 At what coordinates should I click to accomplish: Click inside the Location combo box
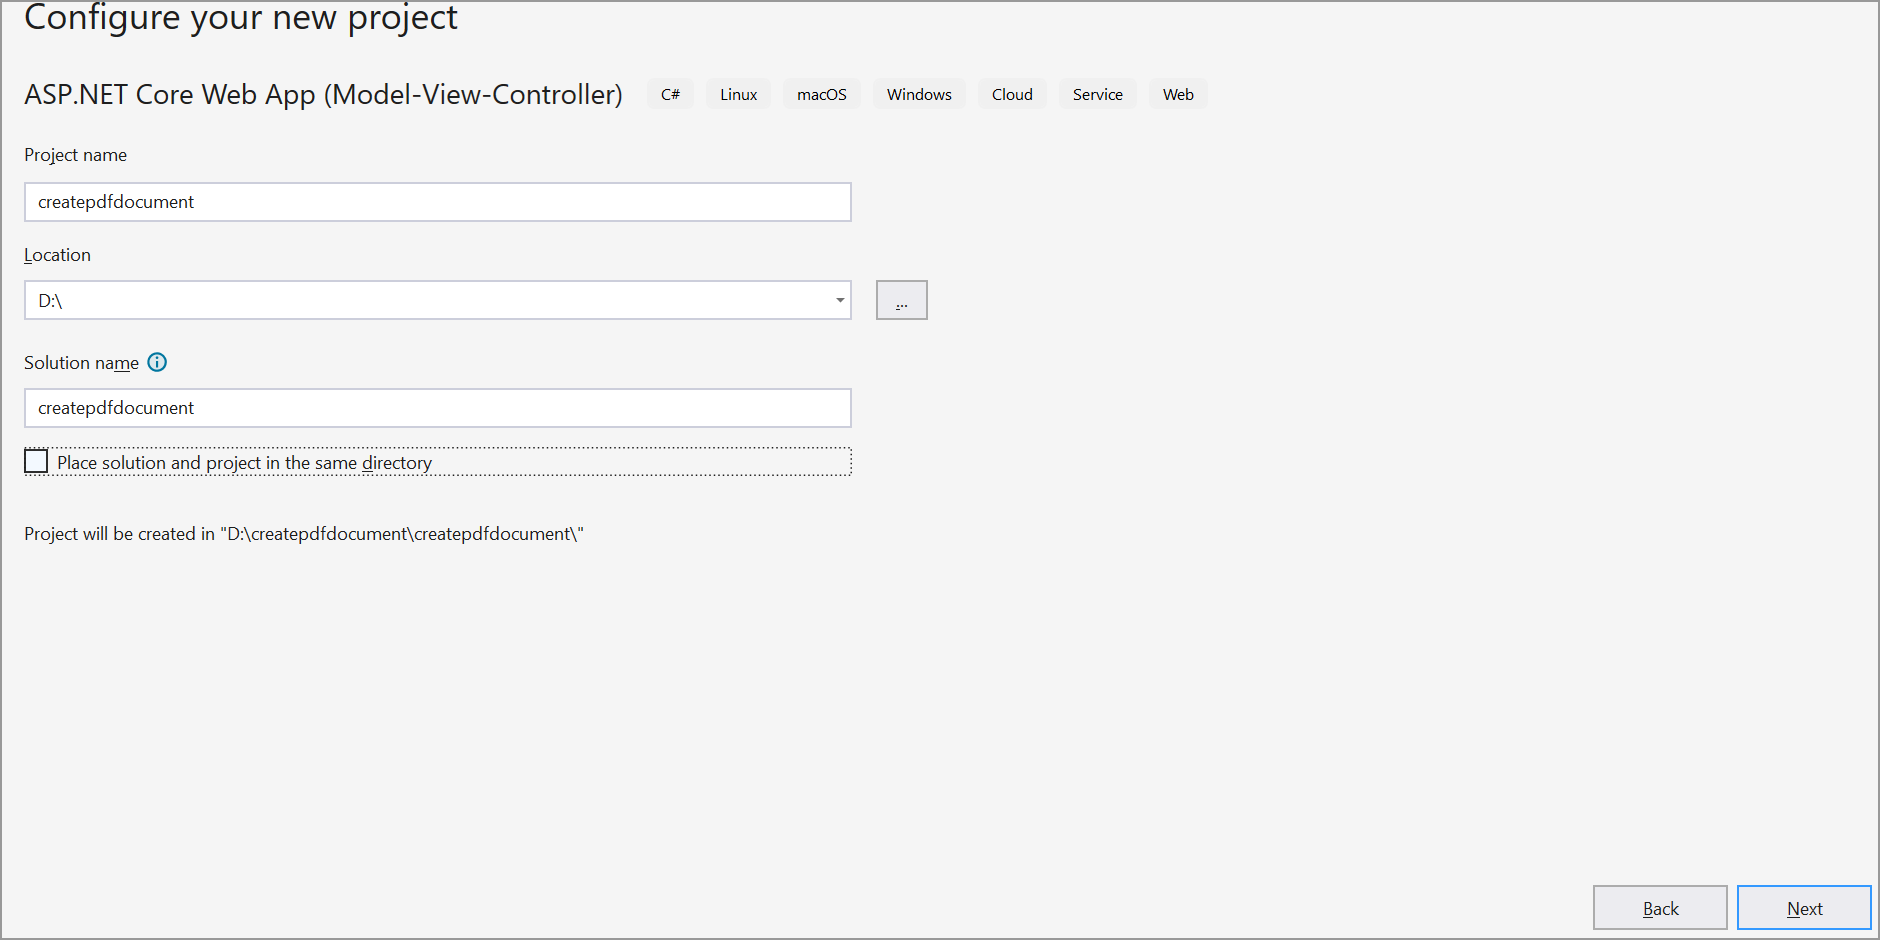point(400,300)
